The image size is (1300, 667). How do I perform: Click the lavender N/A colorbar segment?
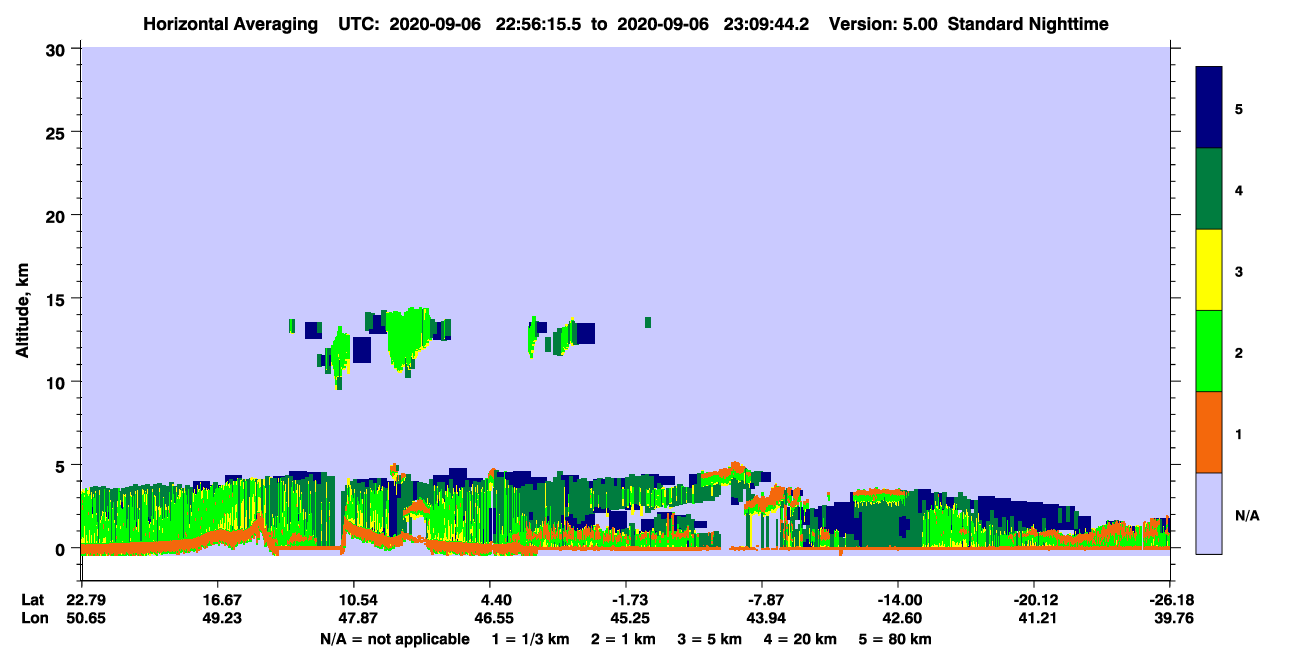tap(1209, 513)
